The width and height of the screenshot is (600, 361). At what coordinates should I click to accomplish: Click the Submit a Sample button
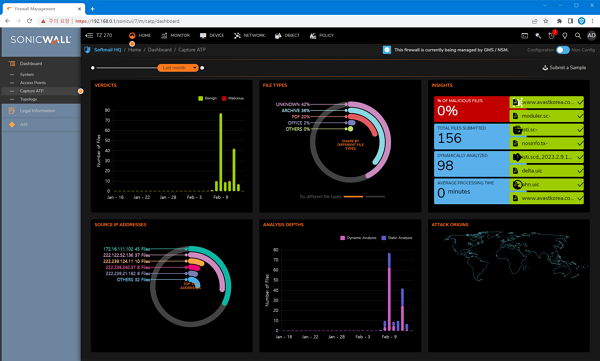564,67
